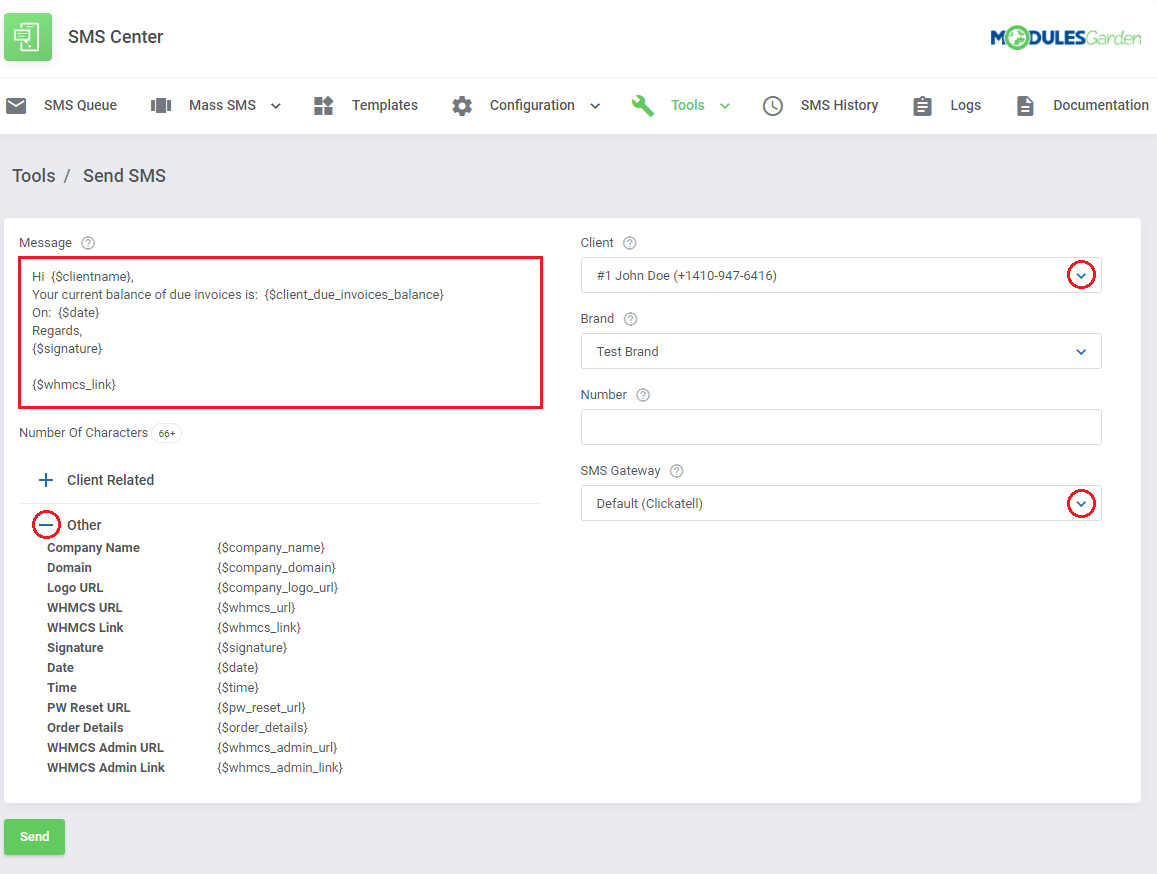Screen dimensions: 1157x874
Task: Click the Number help question mark icon
Action: 643,395
